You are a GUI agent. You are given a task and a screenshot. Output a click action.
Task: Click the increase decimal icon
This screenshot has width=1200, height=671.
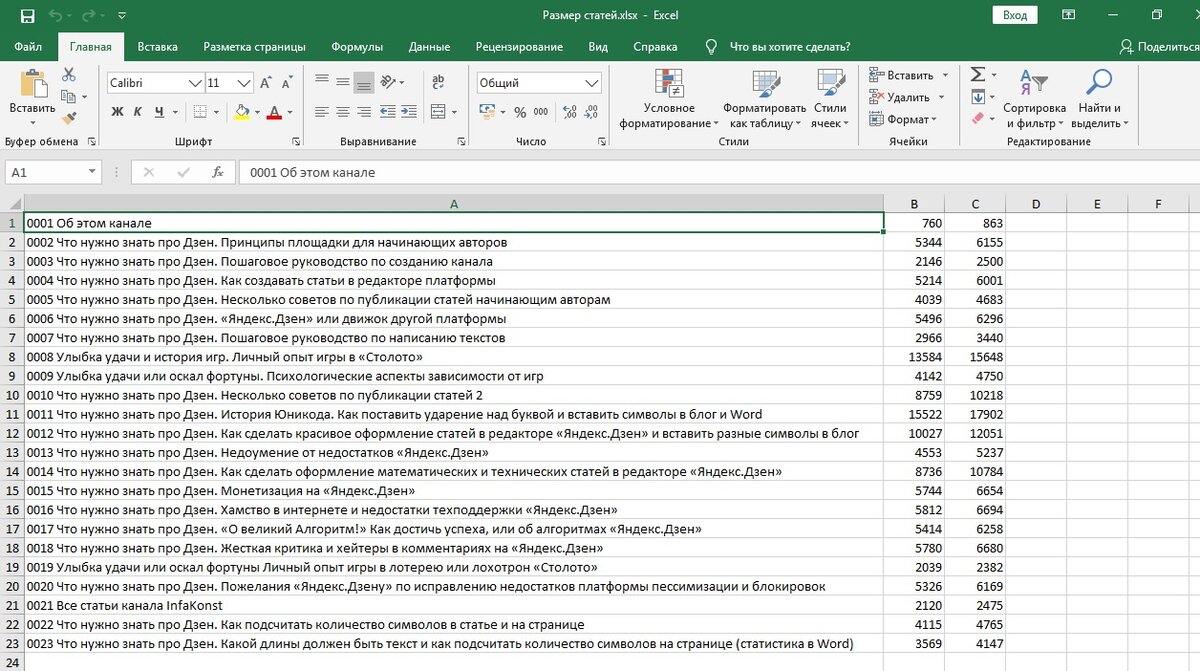coord(569,112)
